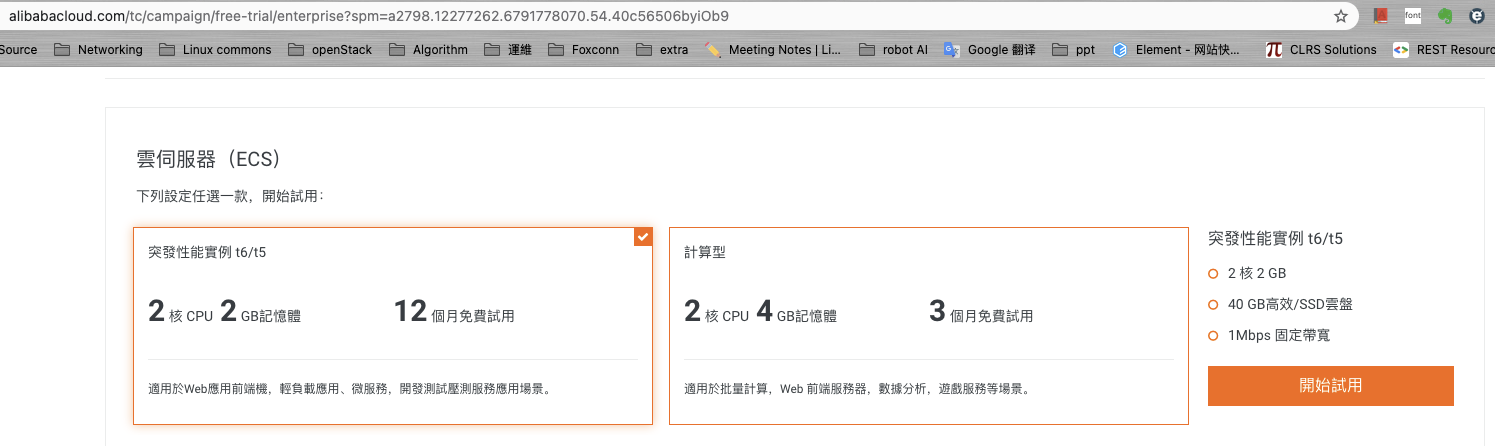Image resolution: width=1495 pixels, height=446 pixels.
Task: Expand the Networking bookmark folder
Action: click(98, 50)
